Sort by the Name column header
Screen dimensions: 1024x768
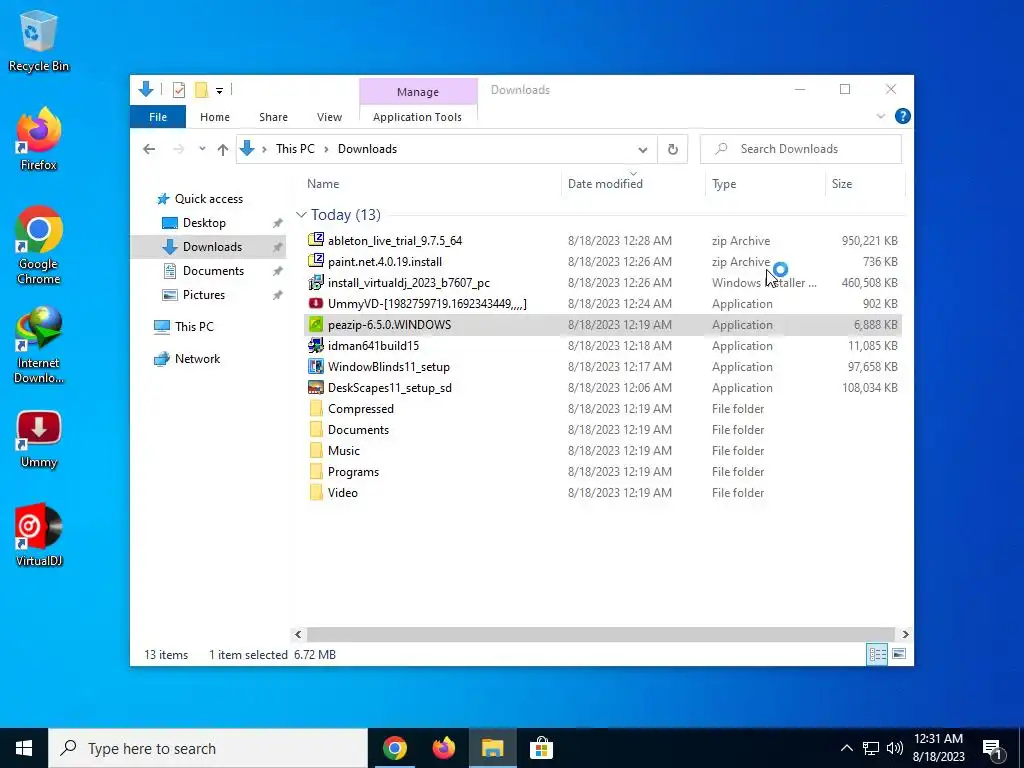(431, 184)
